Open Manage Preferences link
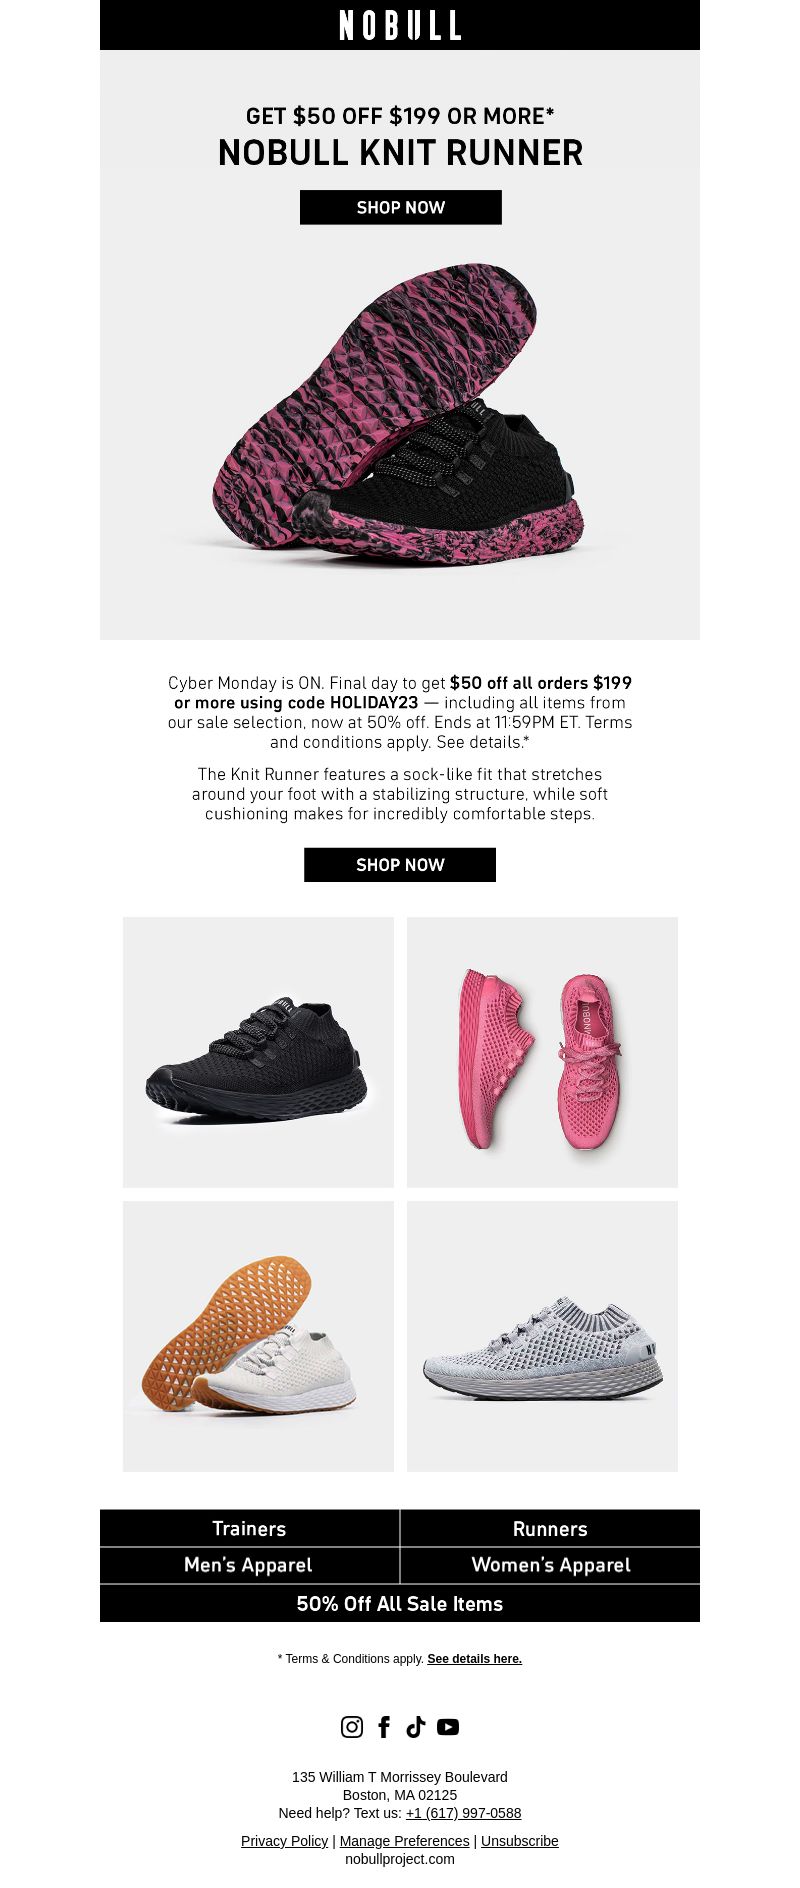The image size is (800, 1888). click(x=404, y=1840)
